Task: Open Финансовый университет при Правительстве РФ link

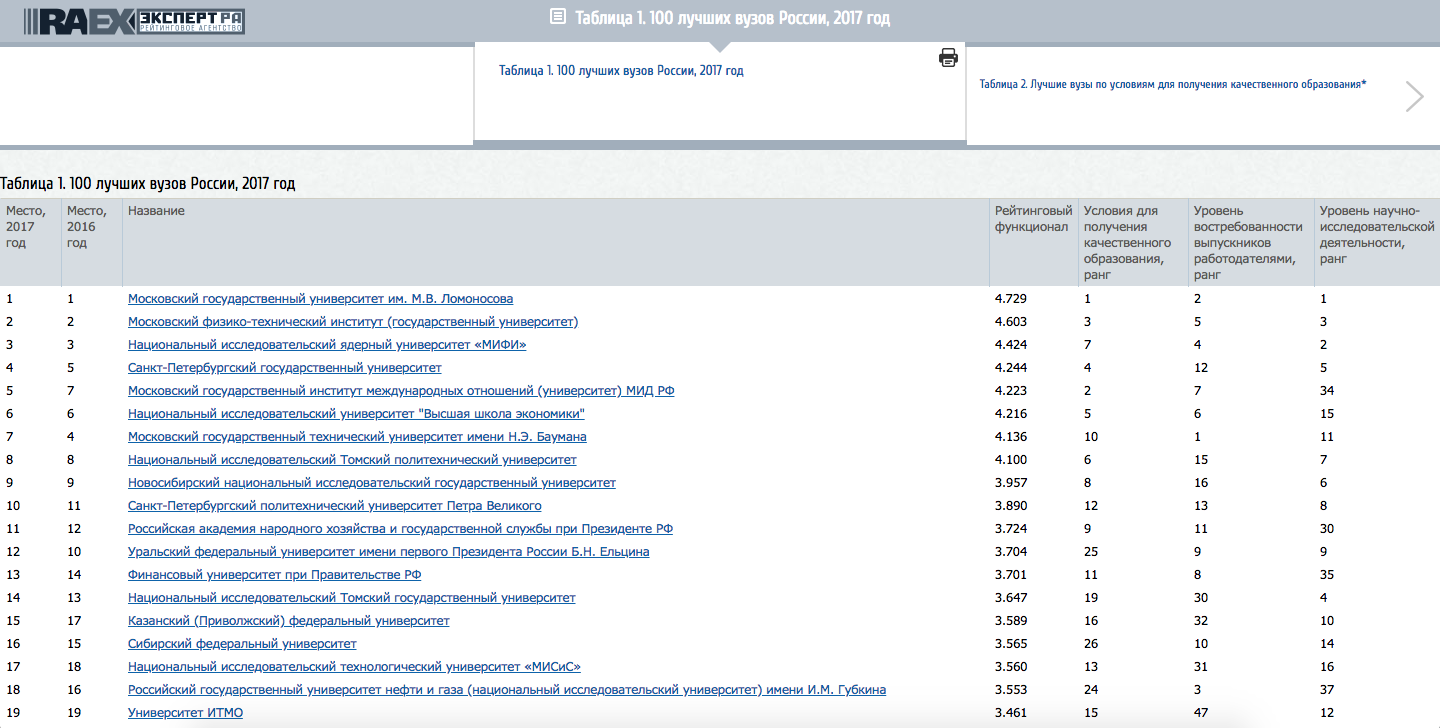Action: pyautogui.click(x=274, y=575)
